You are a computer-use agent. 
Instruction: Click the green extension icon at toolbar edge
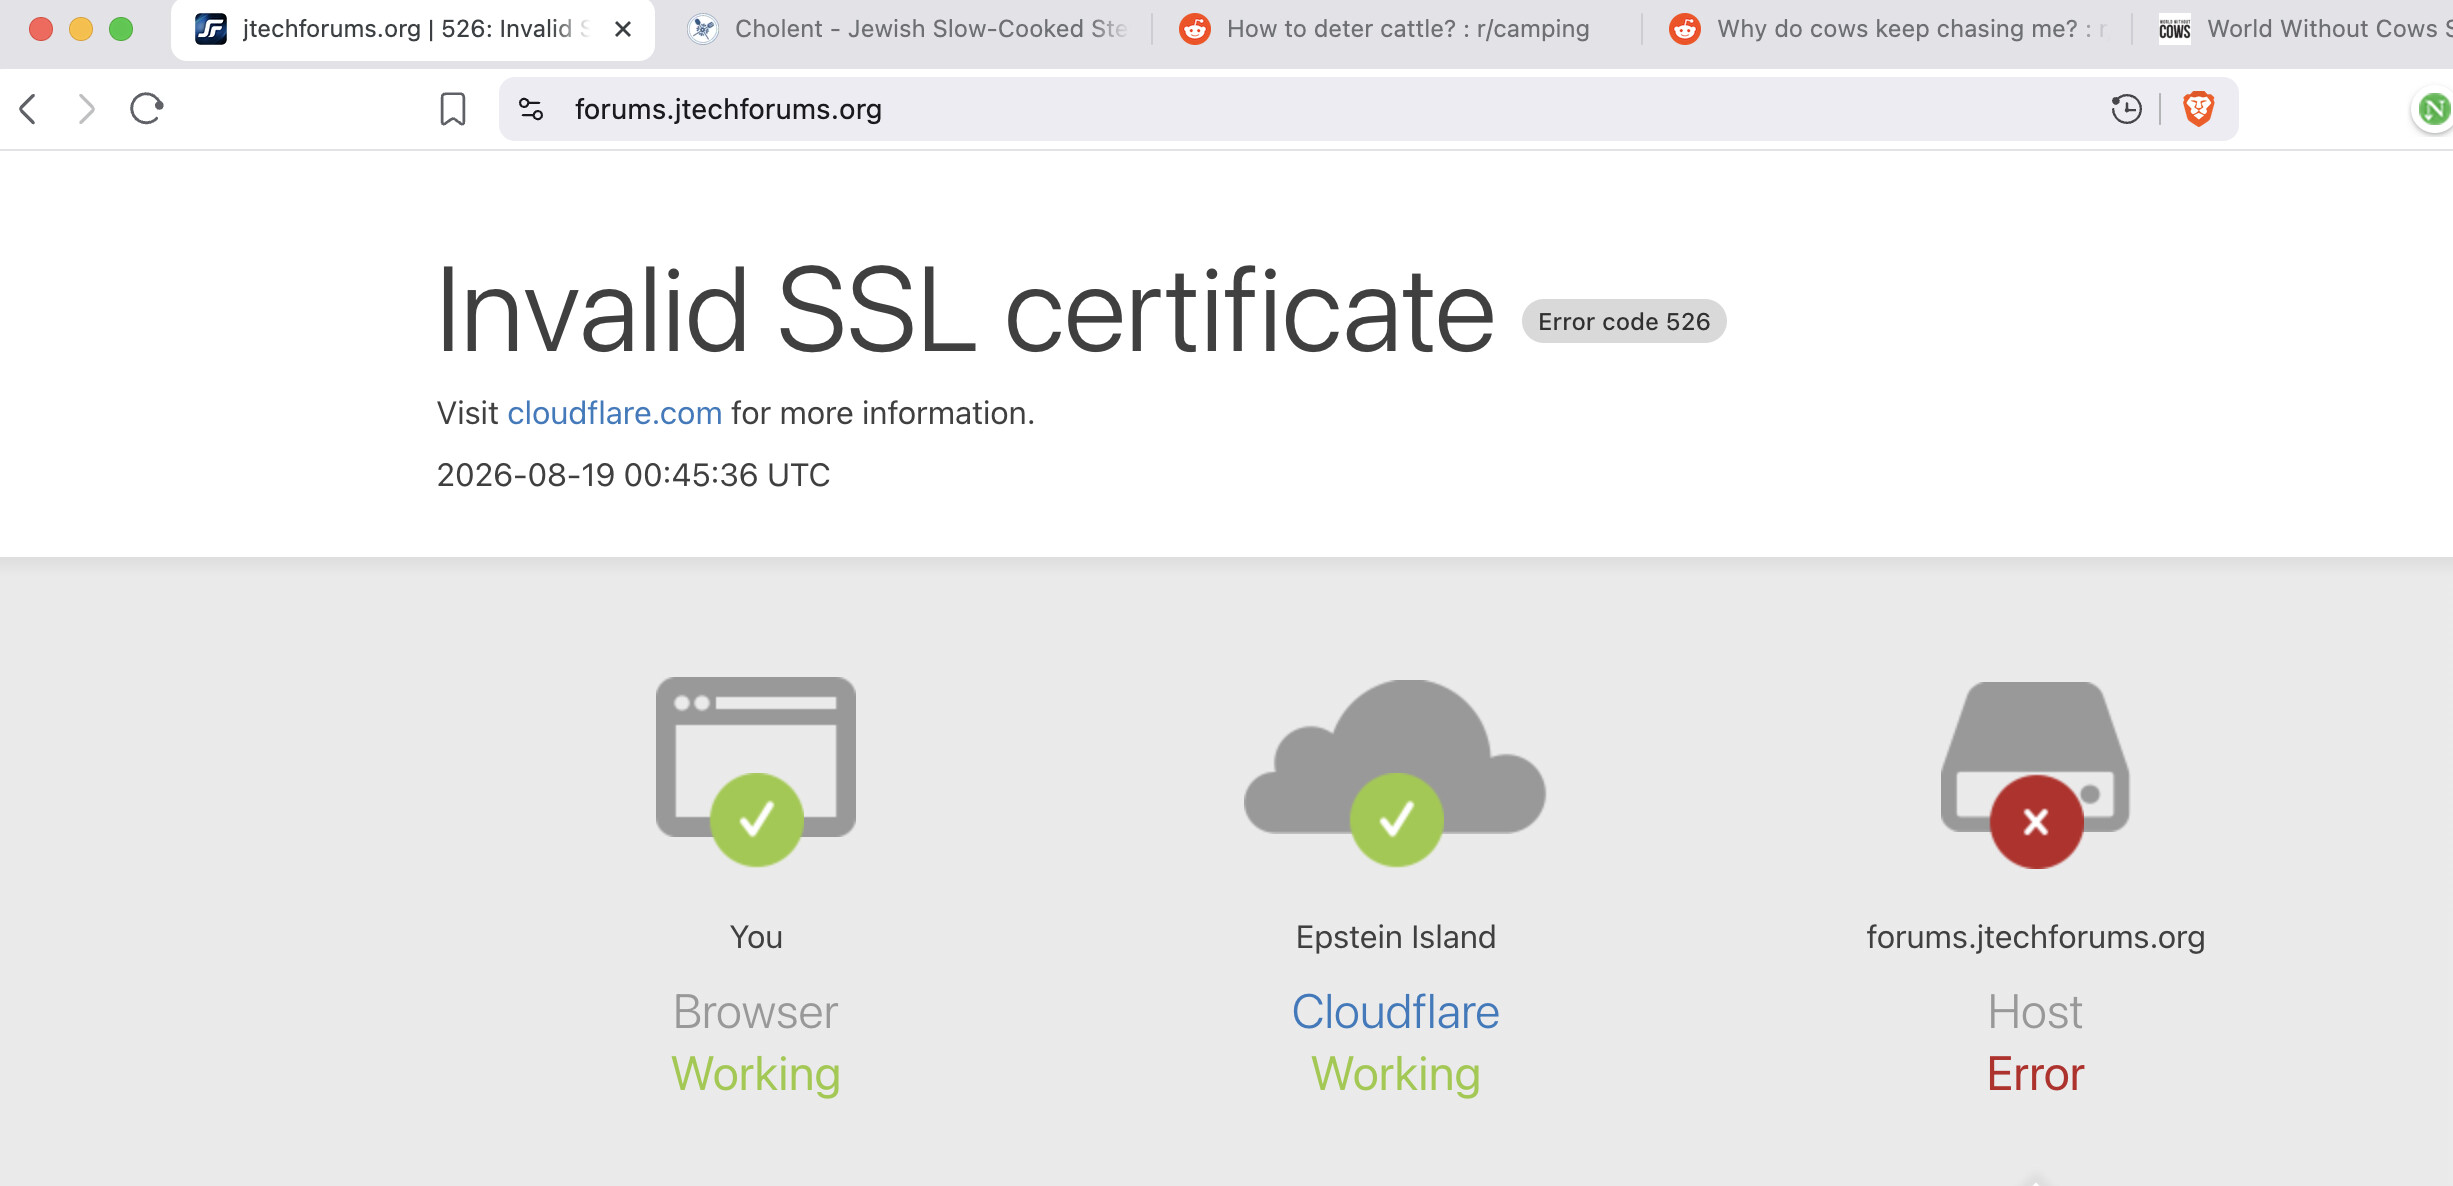(x=2435, y=108)
